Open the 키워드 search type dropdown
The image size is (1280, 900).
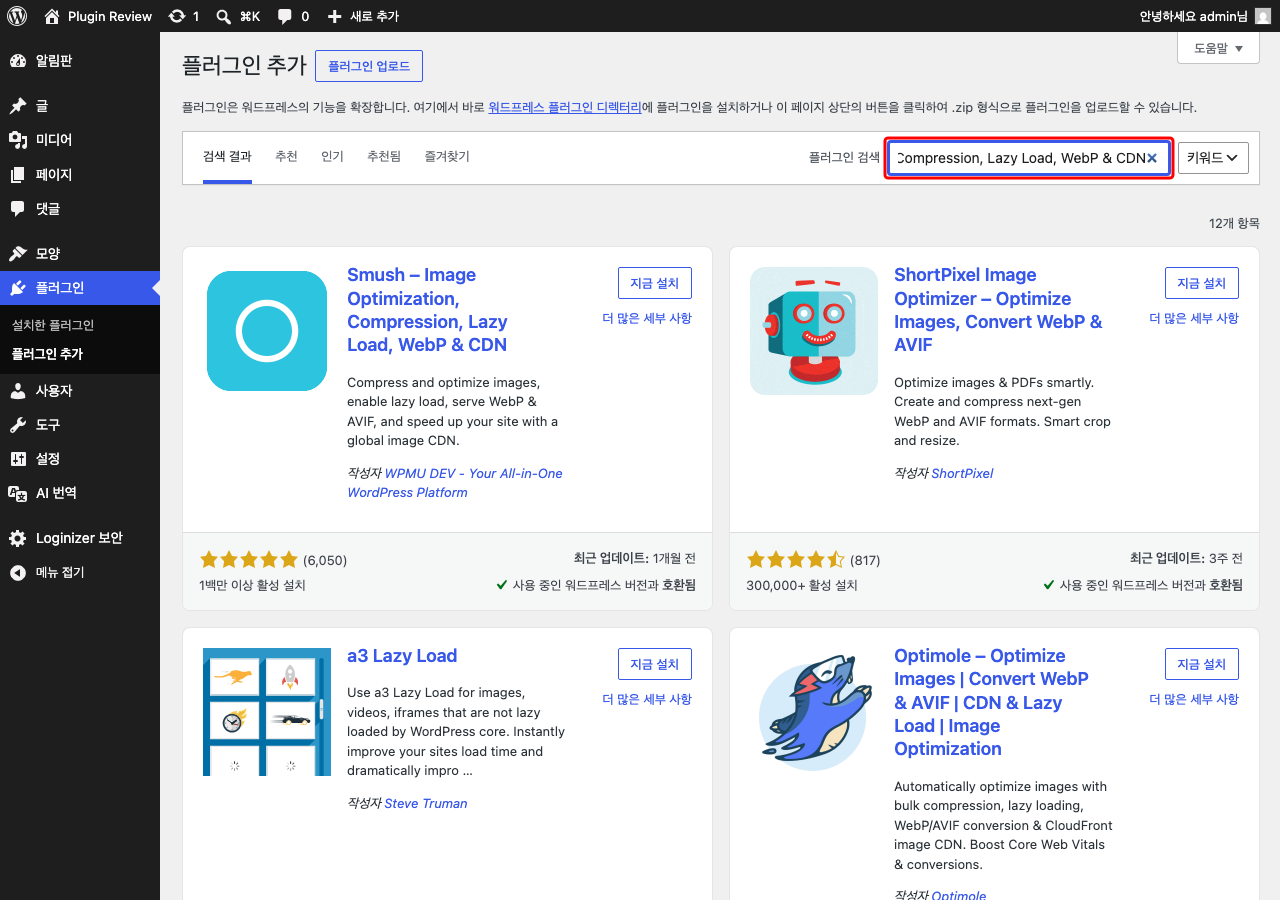tap(1214, 158)
